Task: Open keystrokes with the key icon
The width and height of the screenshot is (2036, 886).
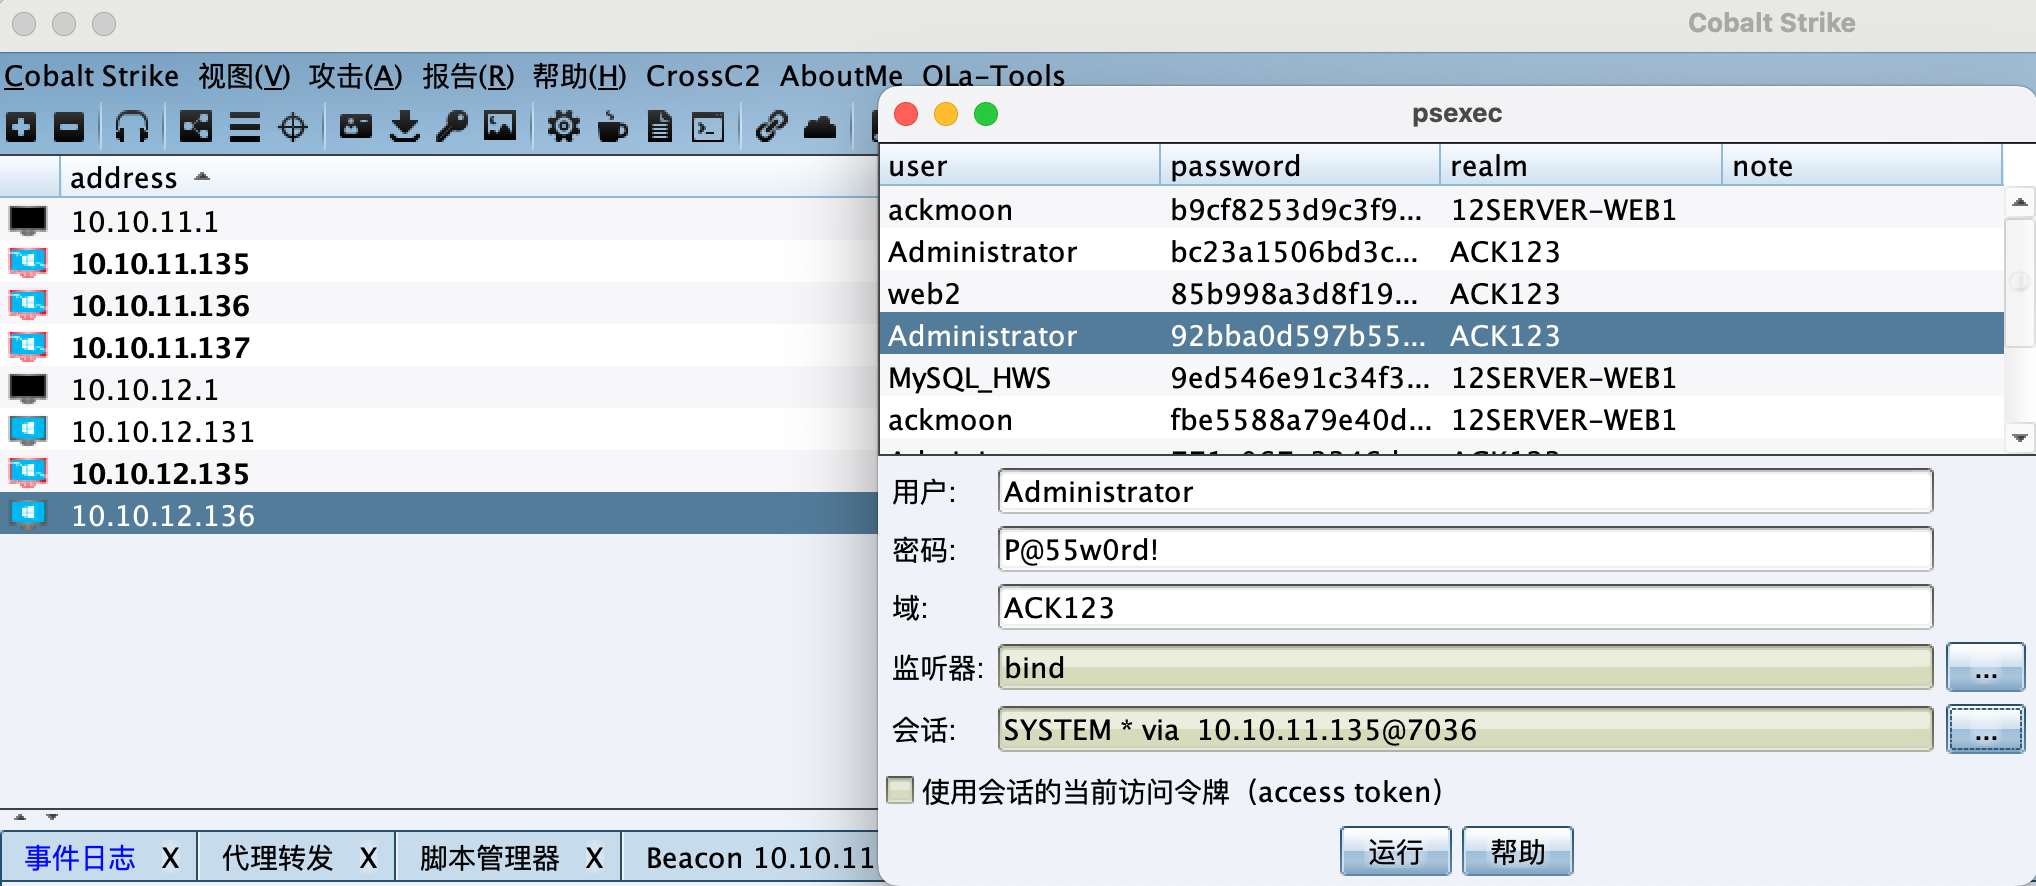Action: point(452,127)
